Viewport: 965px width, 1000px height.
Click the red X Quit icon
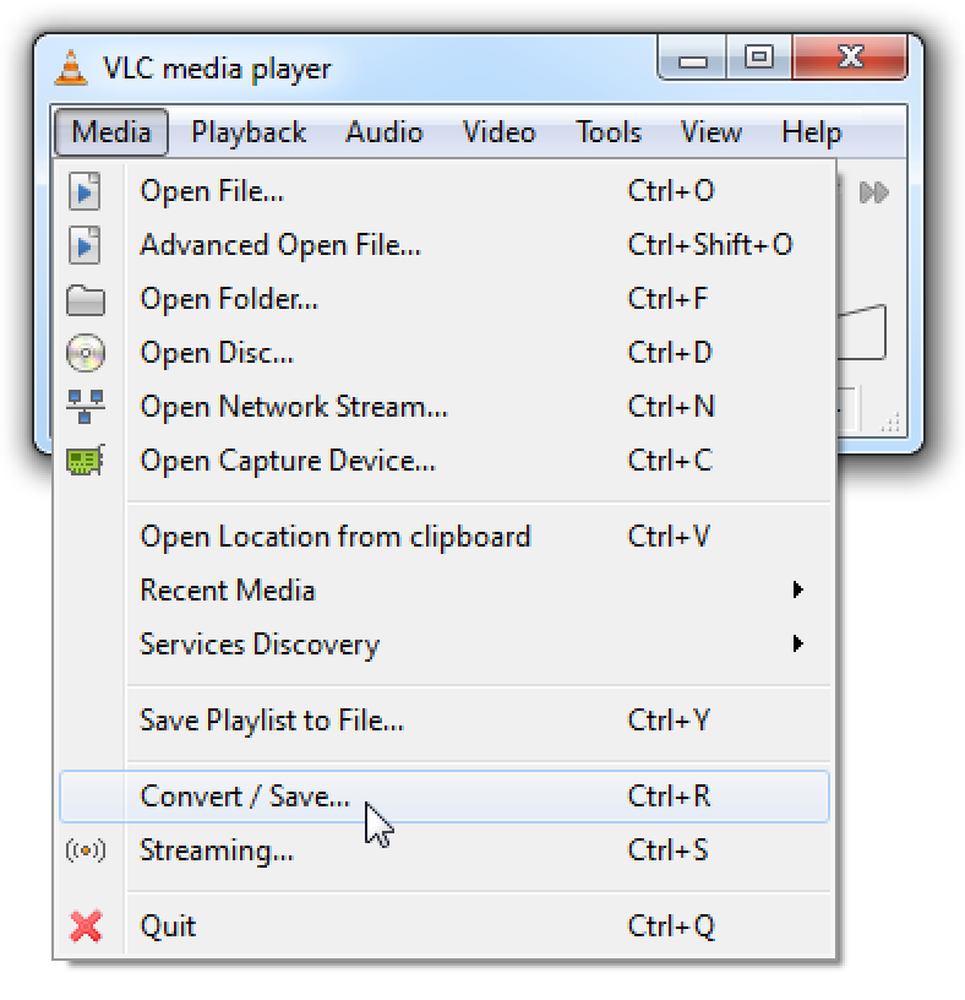(x=86, y=926)
